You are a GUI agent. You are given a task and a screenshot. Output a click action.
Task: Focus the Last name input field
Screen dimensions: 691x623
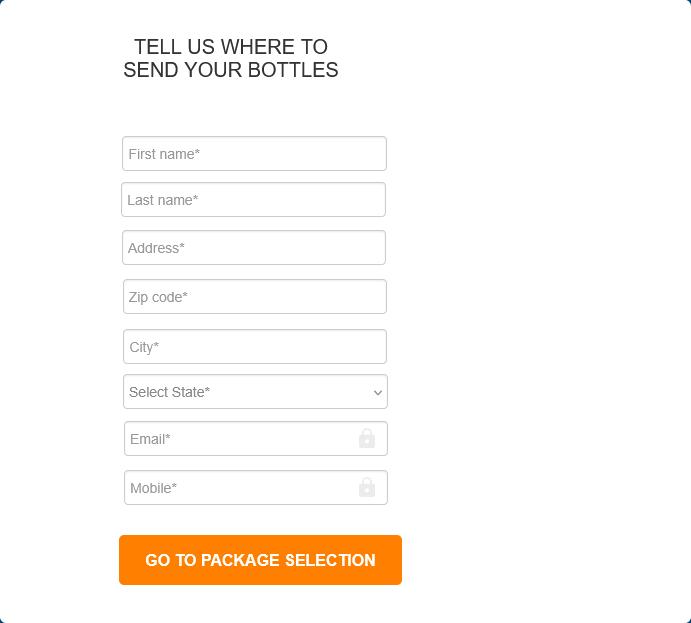[253, 200]
